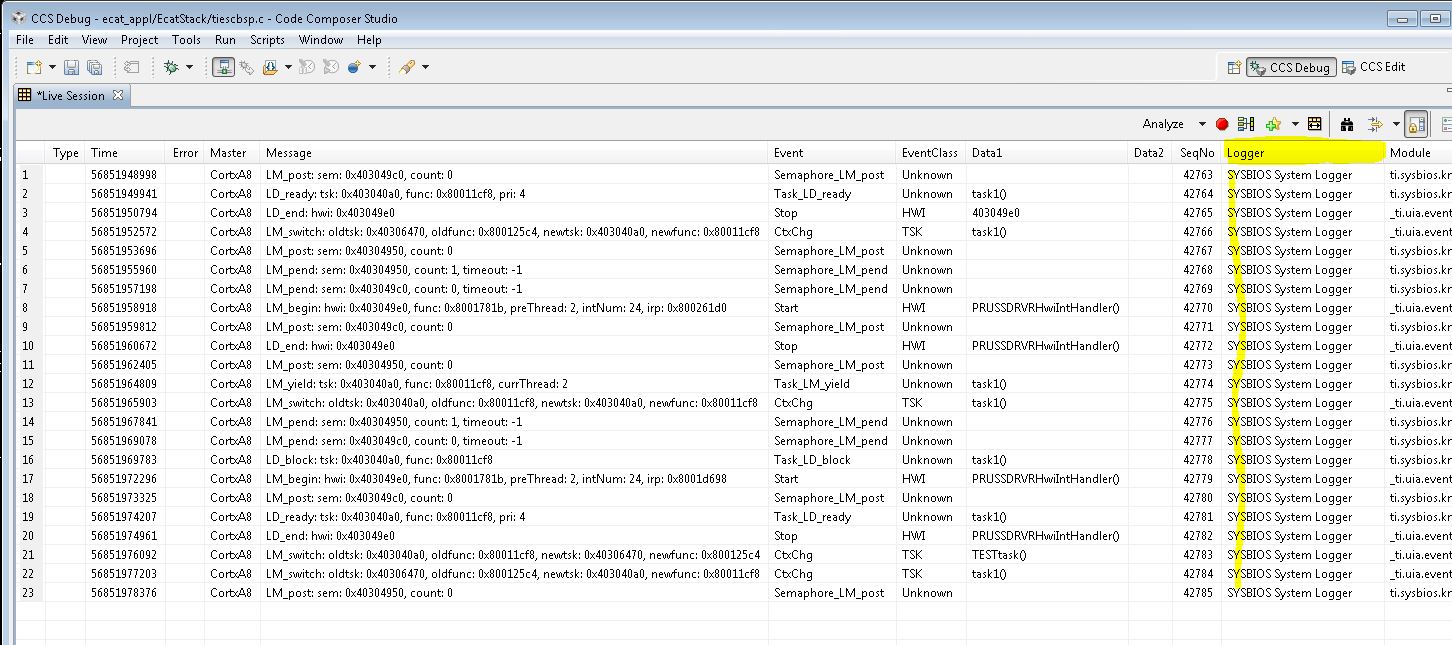
Task: Click the star bookmark icon in the session toolbar
Action: (1273, 124)
